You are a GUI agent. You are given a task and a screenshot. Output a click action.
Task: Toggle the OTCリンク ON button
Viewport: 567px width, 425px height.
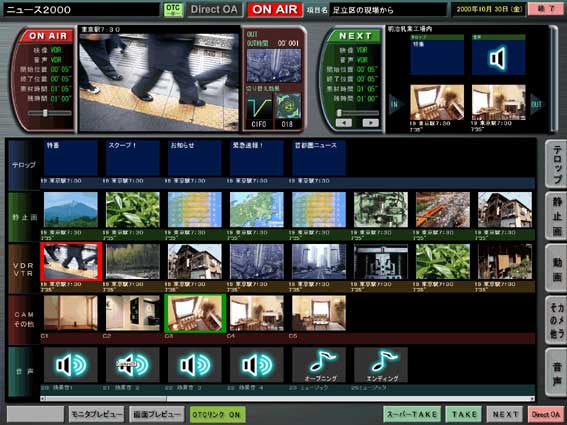[x=217, y=415]
